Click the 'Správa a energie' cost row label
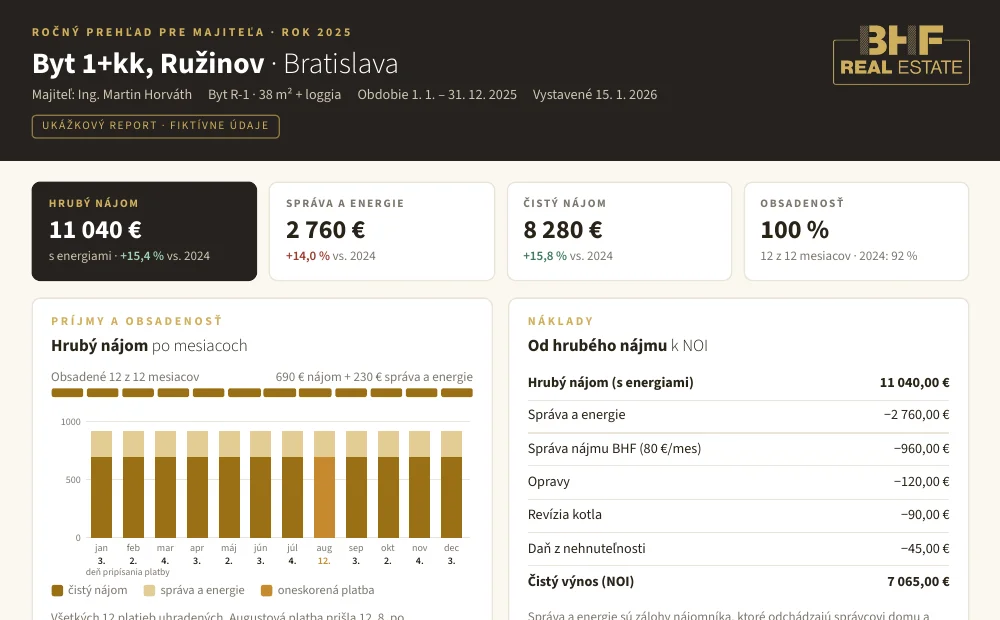 tap(577, 415)
